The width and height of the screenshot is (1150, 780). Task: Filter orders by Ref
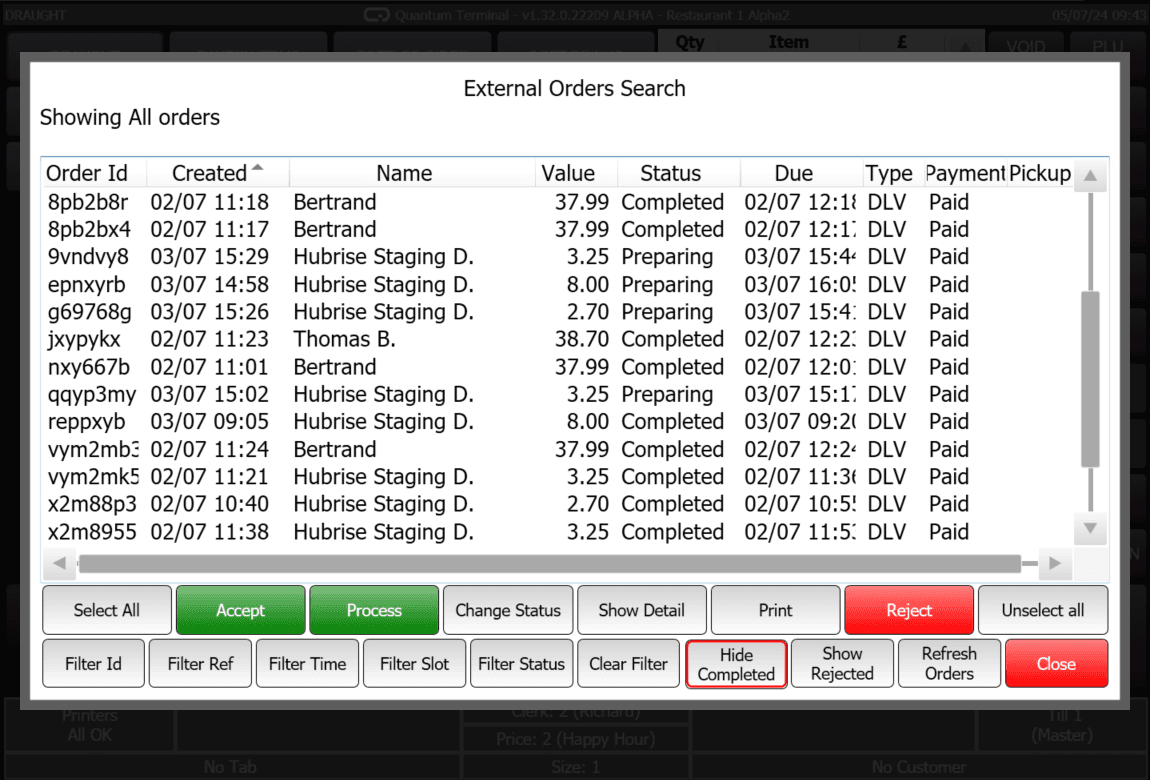200,663
